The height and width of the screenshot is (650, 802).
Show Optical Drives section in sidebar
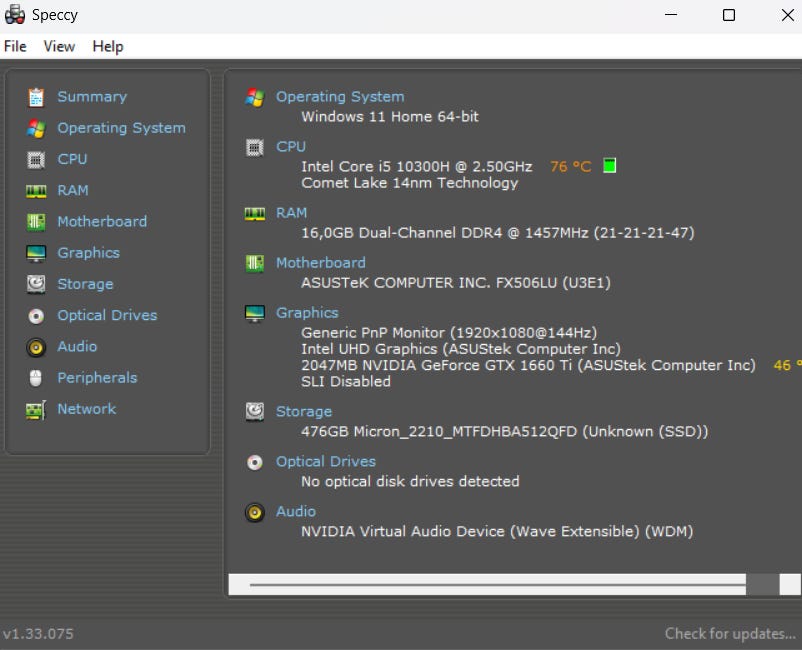[x=107, y=315]
